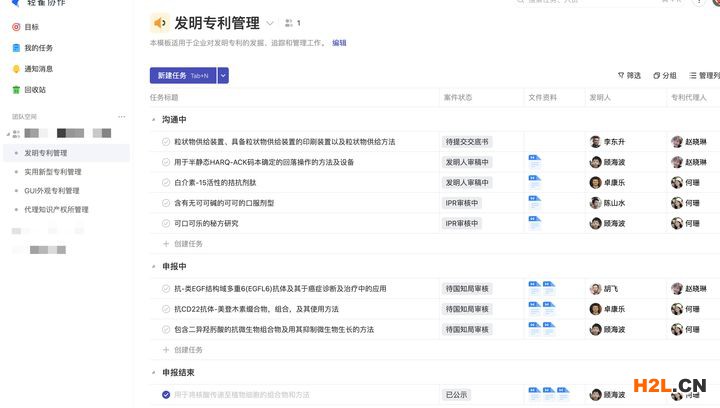Mark 抗-类EGF结构域 task complete
720x408 pixels.
pos(166,289)
